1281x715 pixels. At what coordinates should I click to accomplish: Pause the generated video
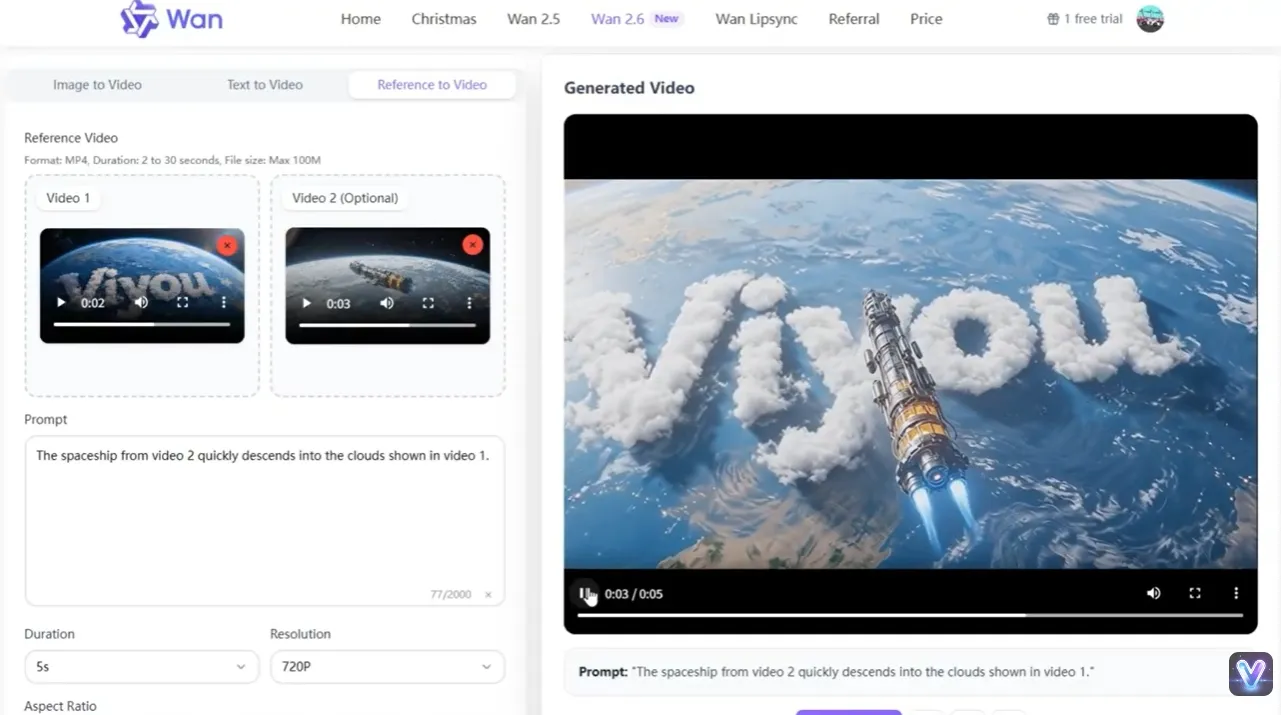coord(585,593)
